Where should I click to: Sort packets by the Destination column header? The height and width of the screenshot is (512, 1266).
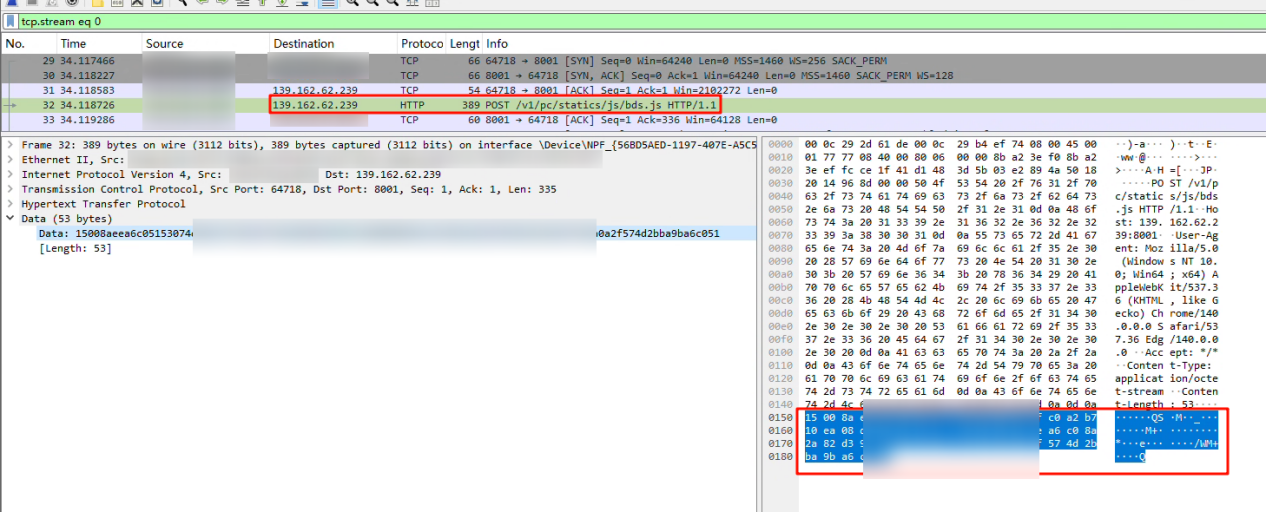(x=303, y=44)
